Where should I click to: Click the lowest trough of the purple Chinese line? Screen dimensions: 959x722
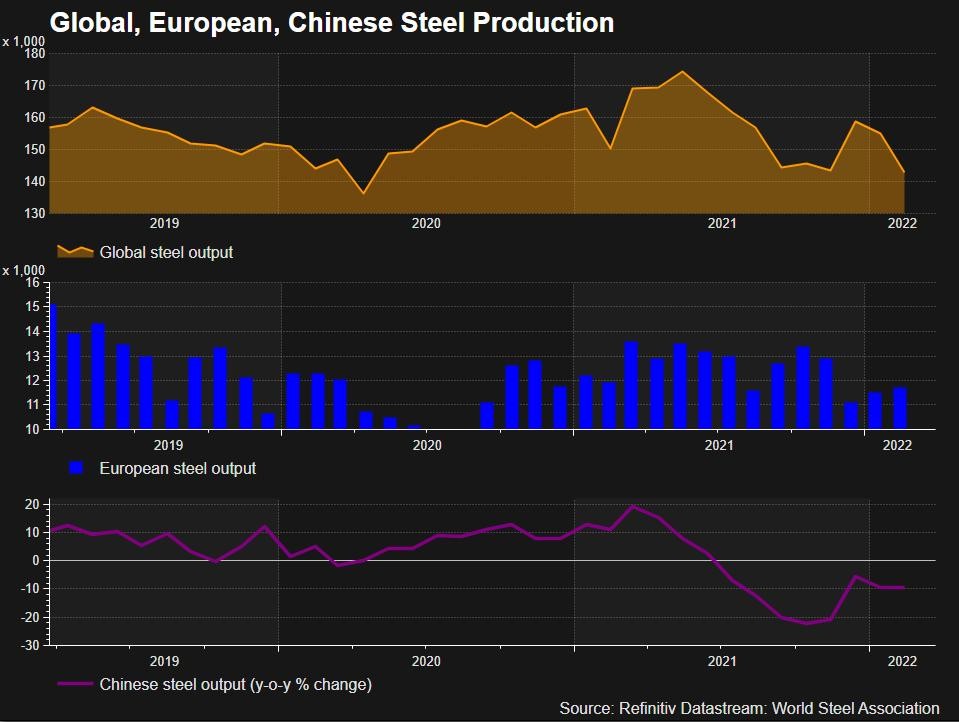[x=806, y=623]
